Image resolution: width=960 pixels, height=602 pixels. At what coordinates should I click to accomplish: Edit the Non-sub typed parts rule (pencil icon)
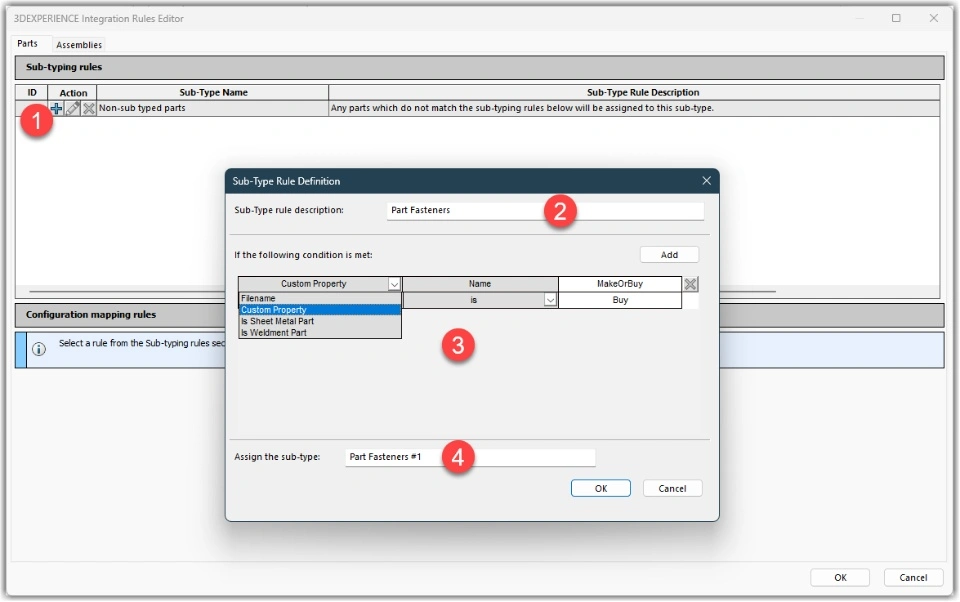point(73,108)
